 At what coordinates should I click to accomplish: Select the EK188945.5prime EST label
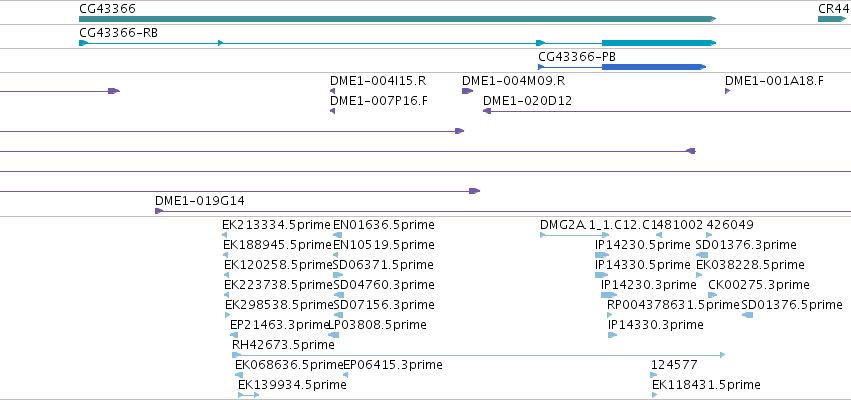(277, 245)
